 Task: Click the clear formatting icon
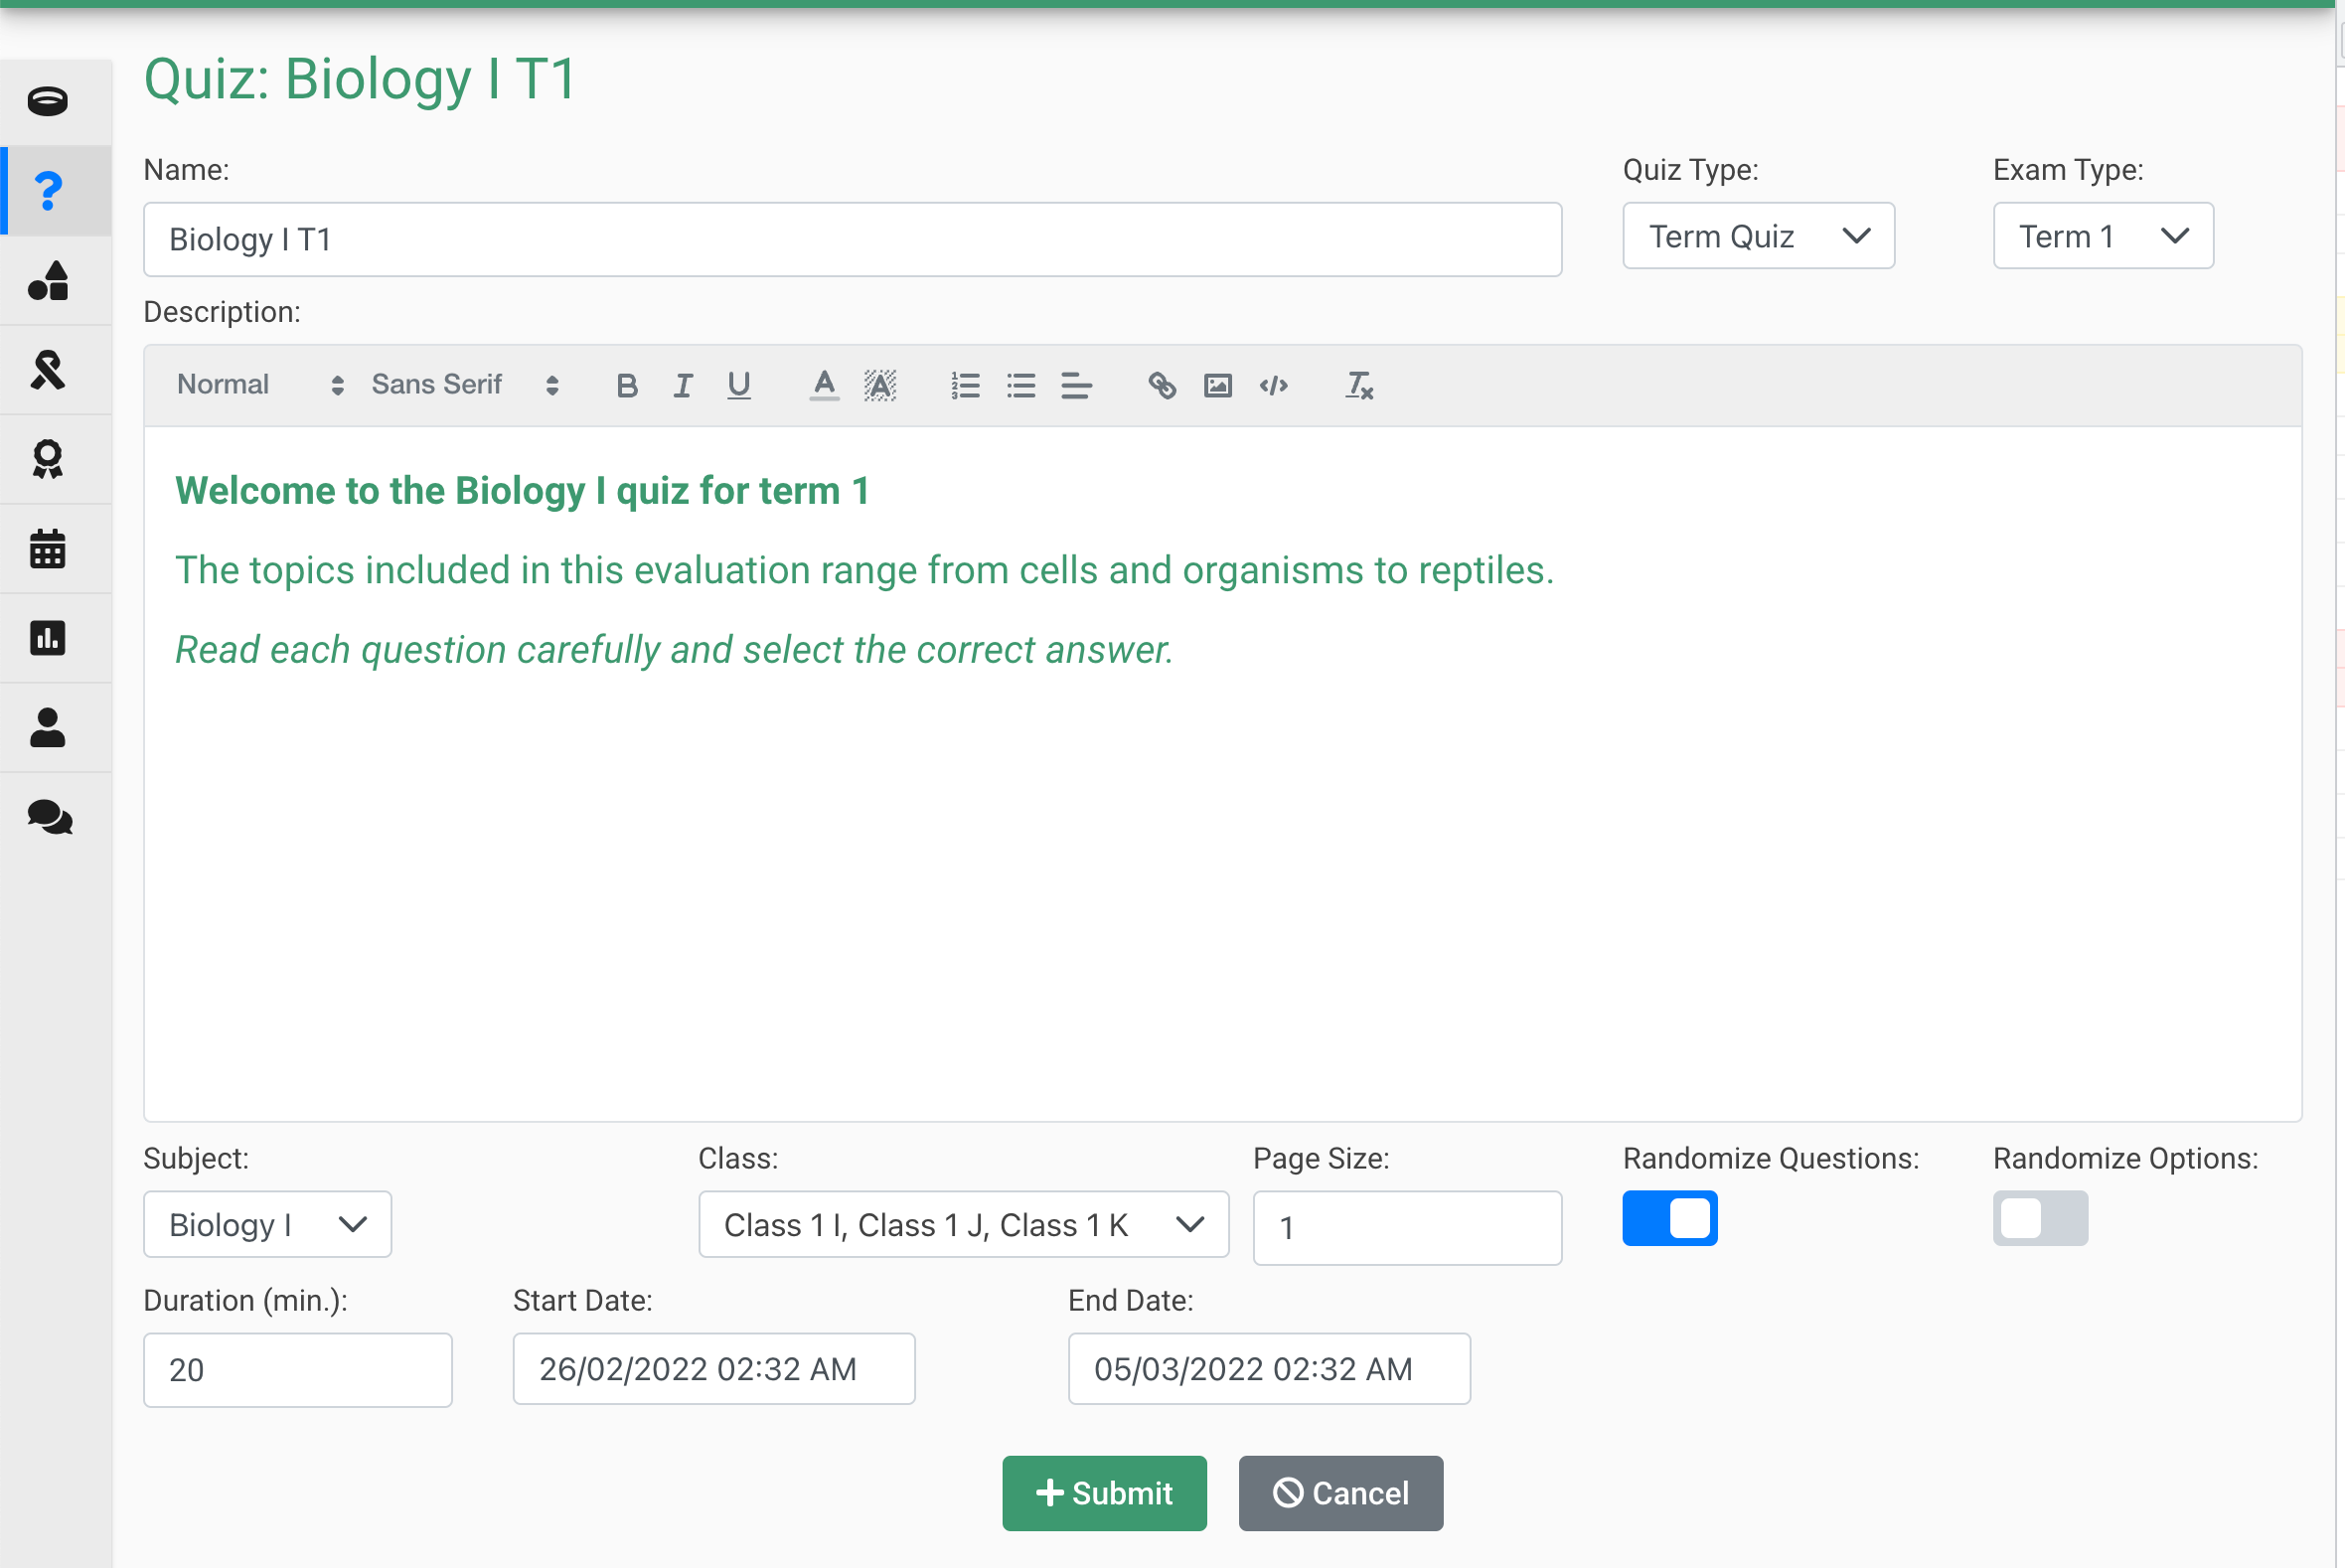(1359, 385)
